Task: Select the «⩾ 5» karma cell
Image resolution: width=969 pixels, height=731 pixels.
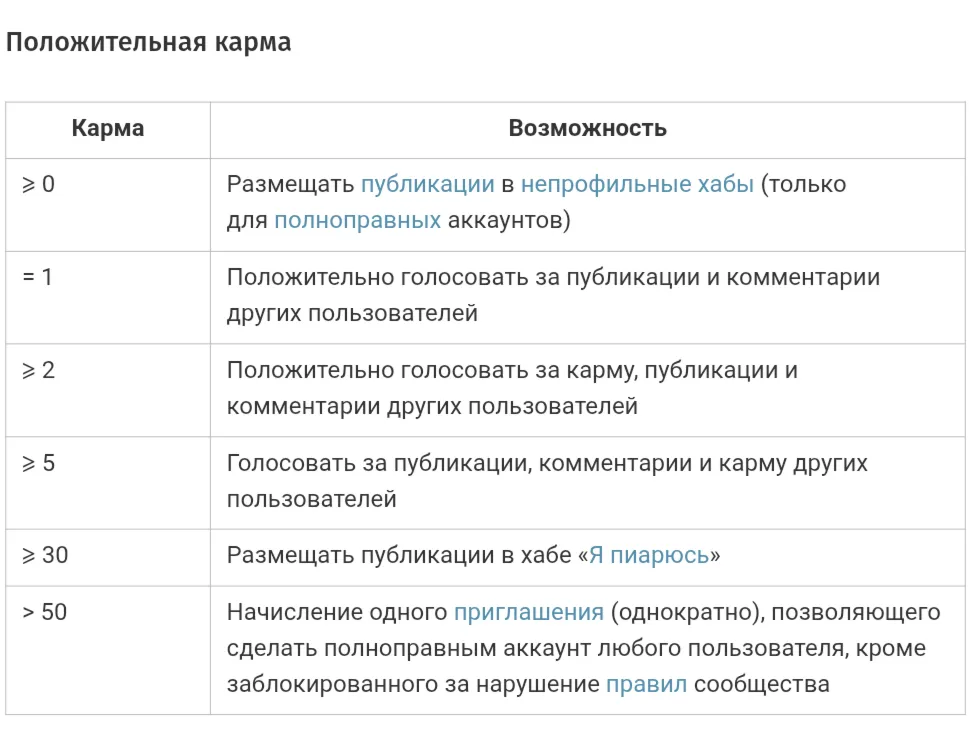Action: (39, 463)
